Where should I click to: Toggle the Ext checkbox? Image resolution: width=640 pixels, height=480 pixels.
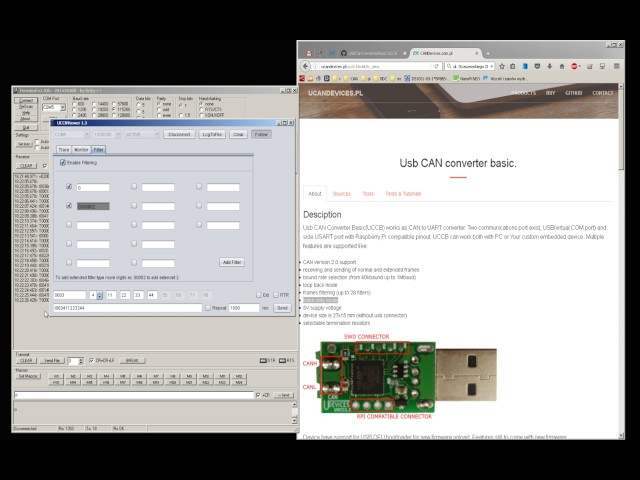(x=258, y=295)
